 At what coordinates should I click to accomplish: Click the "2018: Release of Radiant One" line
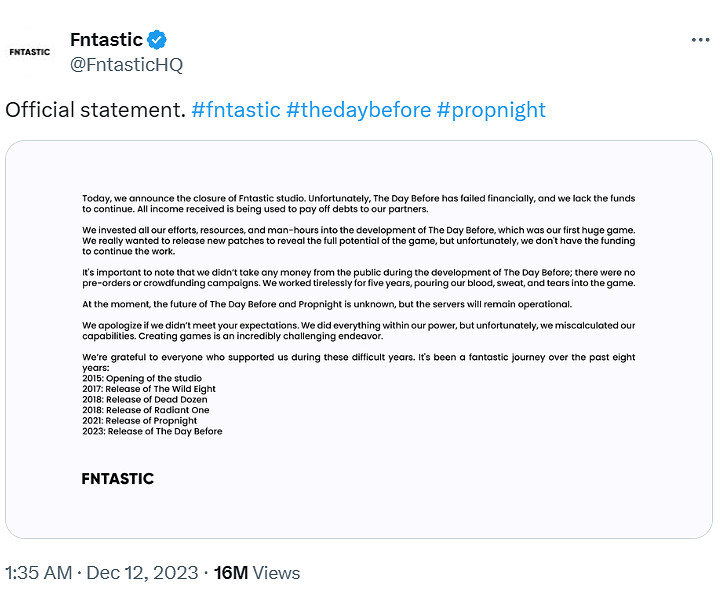pyautogui.click(x=146, y=410)
